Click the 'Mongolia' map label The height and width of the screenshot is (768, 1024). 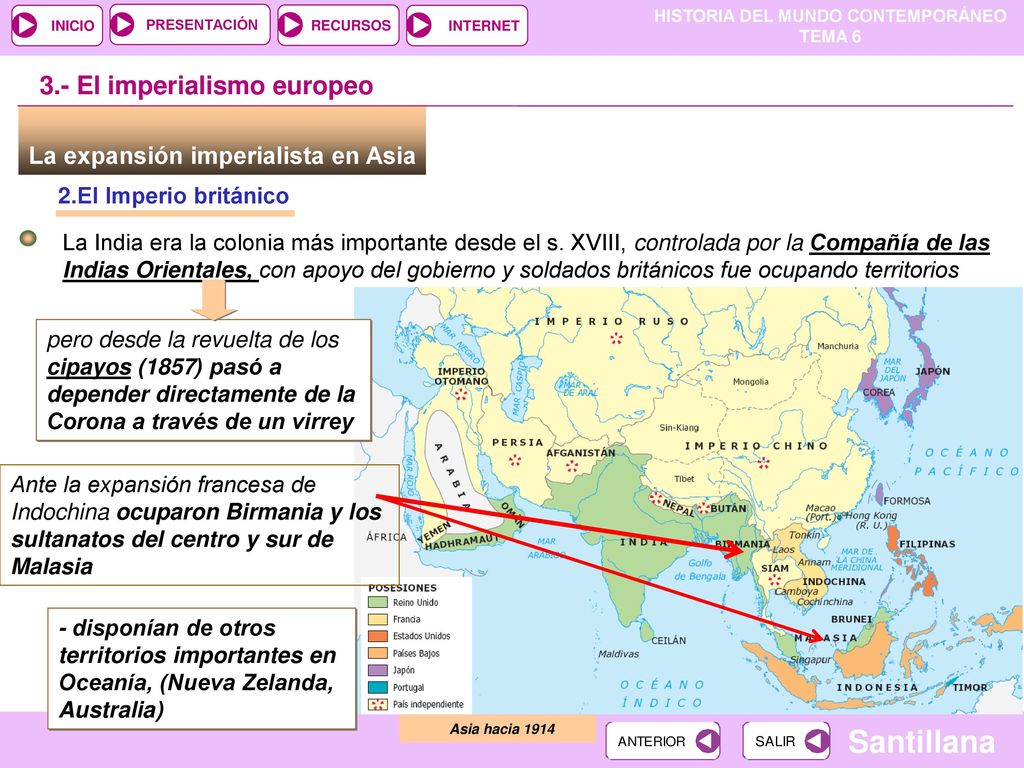[750, 381]
